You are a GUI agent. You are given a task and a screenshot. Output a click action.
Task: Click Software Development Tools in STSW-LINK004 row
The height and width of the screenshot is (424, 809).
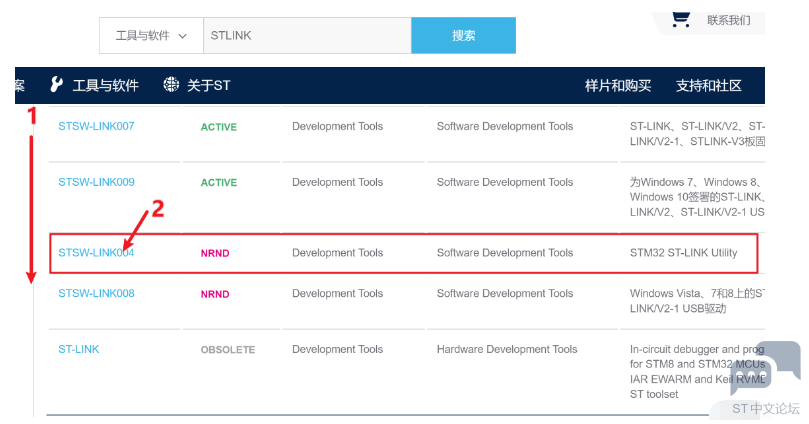(x=505, y=253)
